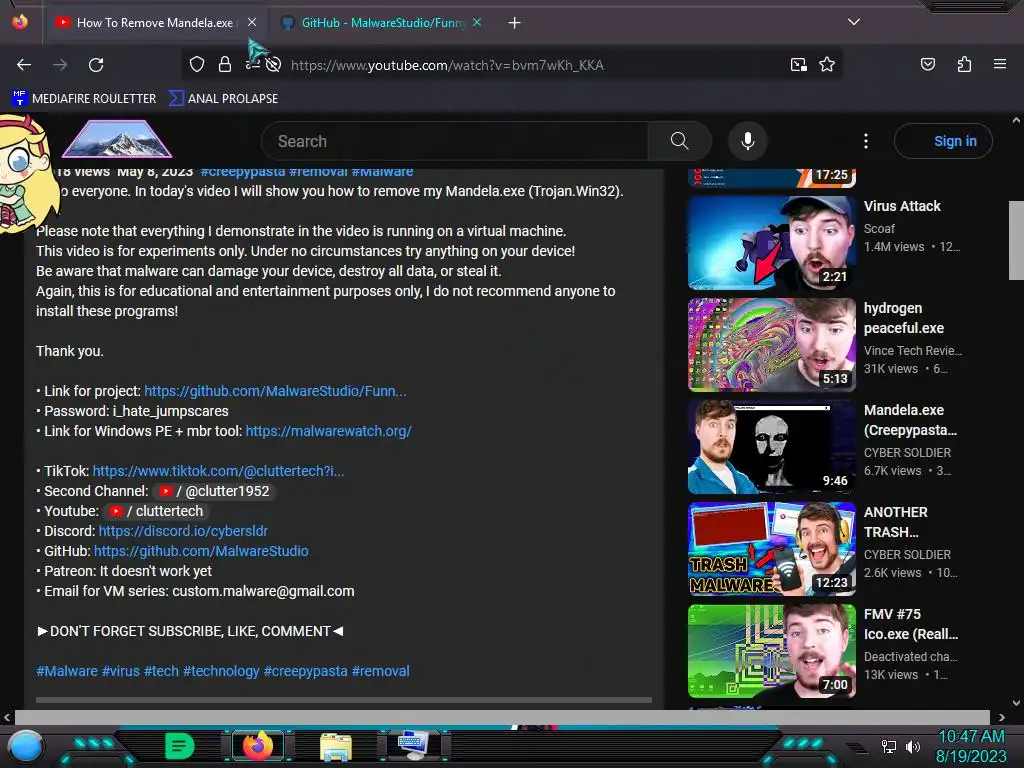Click the Virus Attack video title
The width and height of the screenshot is (1024, 768).
click(902, 206)
